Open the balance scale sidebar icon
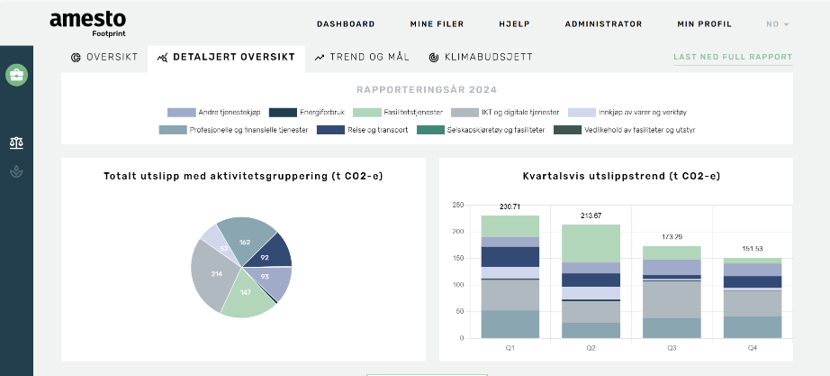Viewport: 830px width, 376px height. 16,142
